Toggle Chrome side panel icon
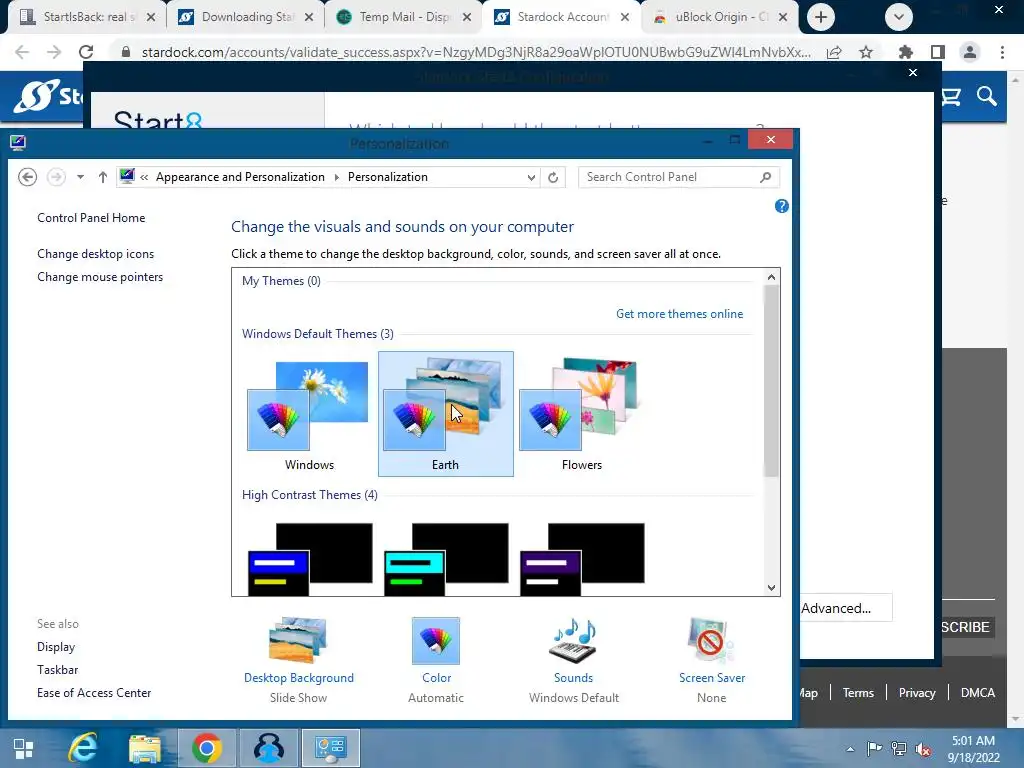The image size is (1024, 768). coord(938,52)
